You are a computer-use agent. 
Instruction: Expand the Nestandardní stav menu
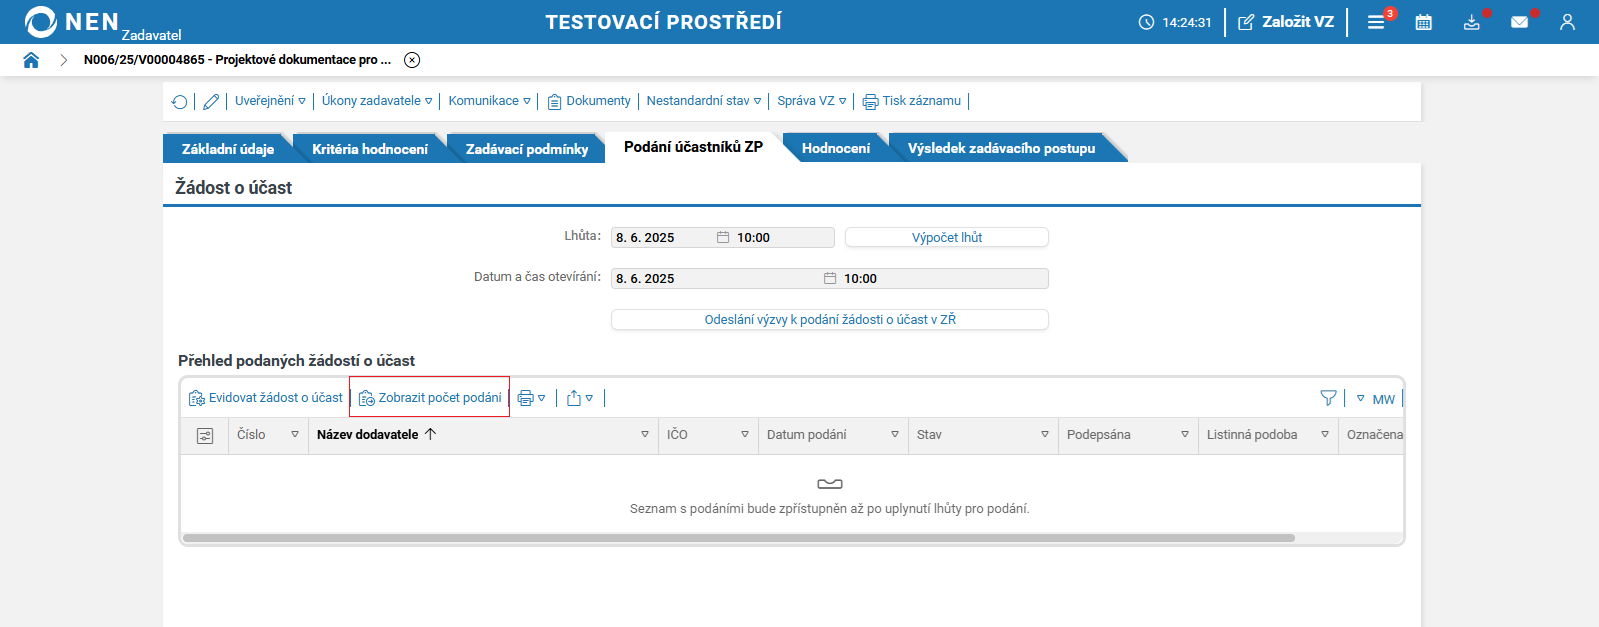tap(704, 101)
